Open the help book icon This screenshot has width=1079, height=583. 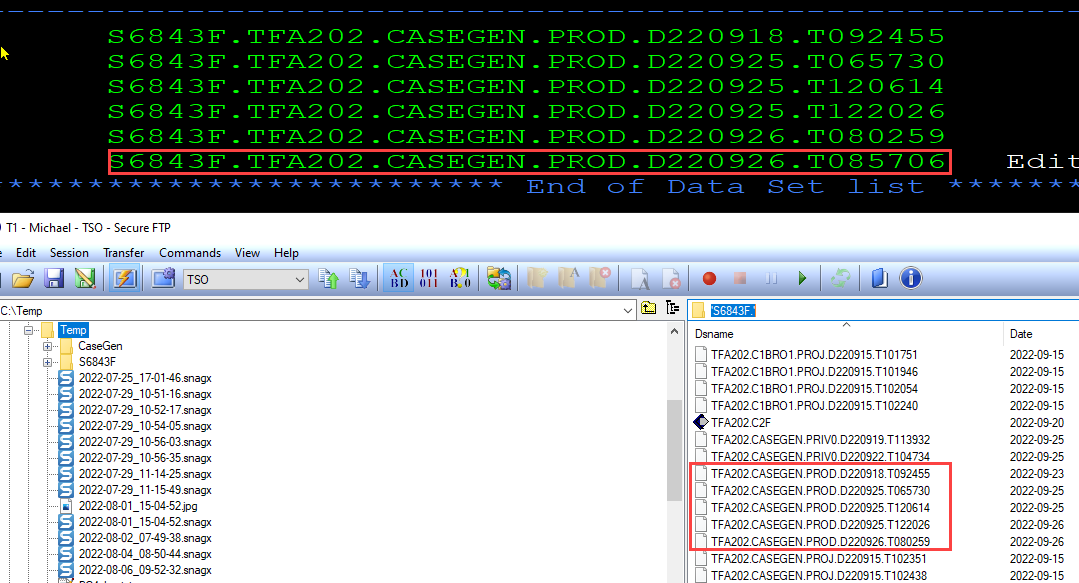[879, 279]
